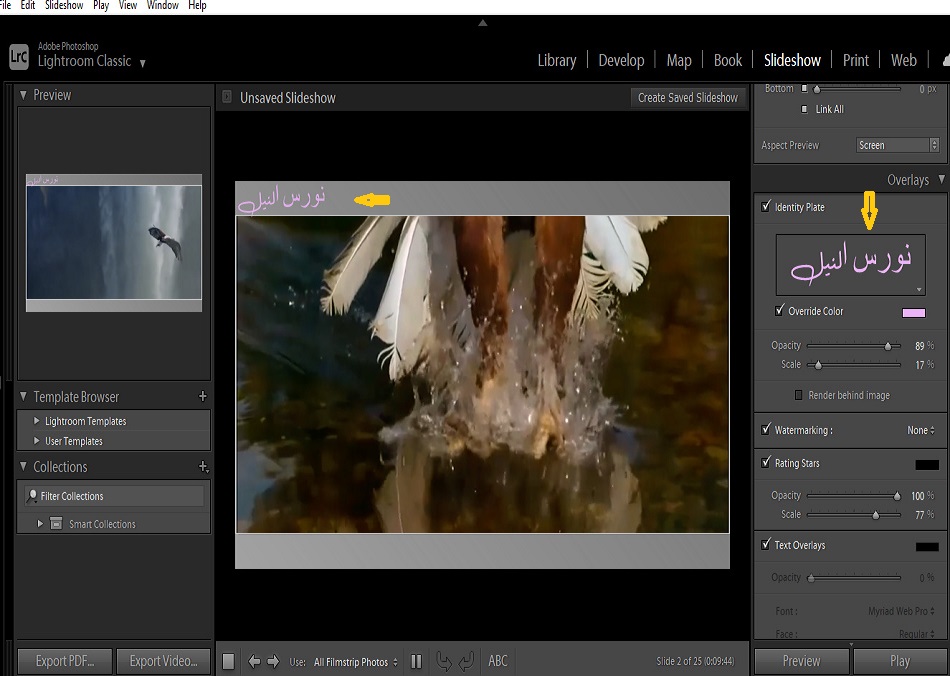Viewport: 950px width, 676px height.
Task: Add new template with plus icon
Action: tap(203, 397)
